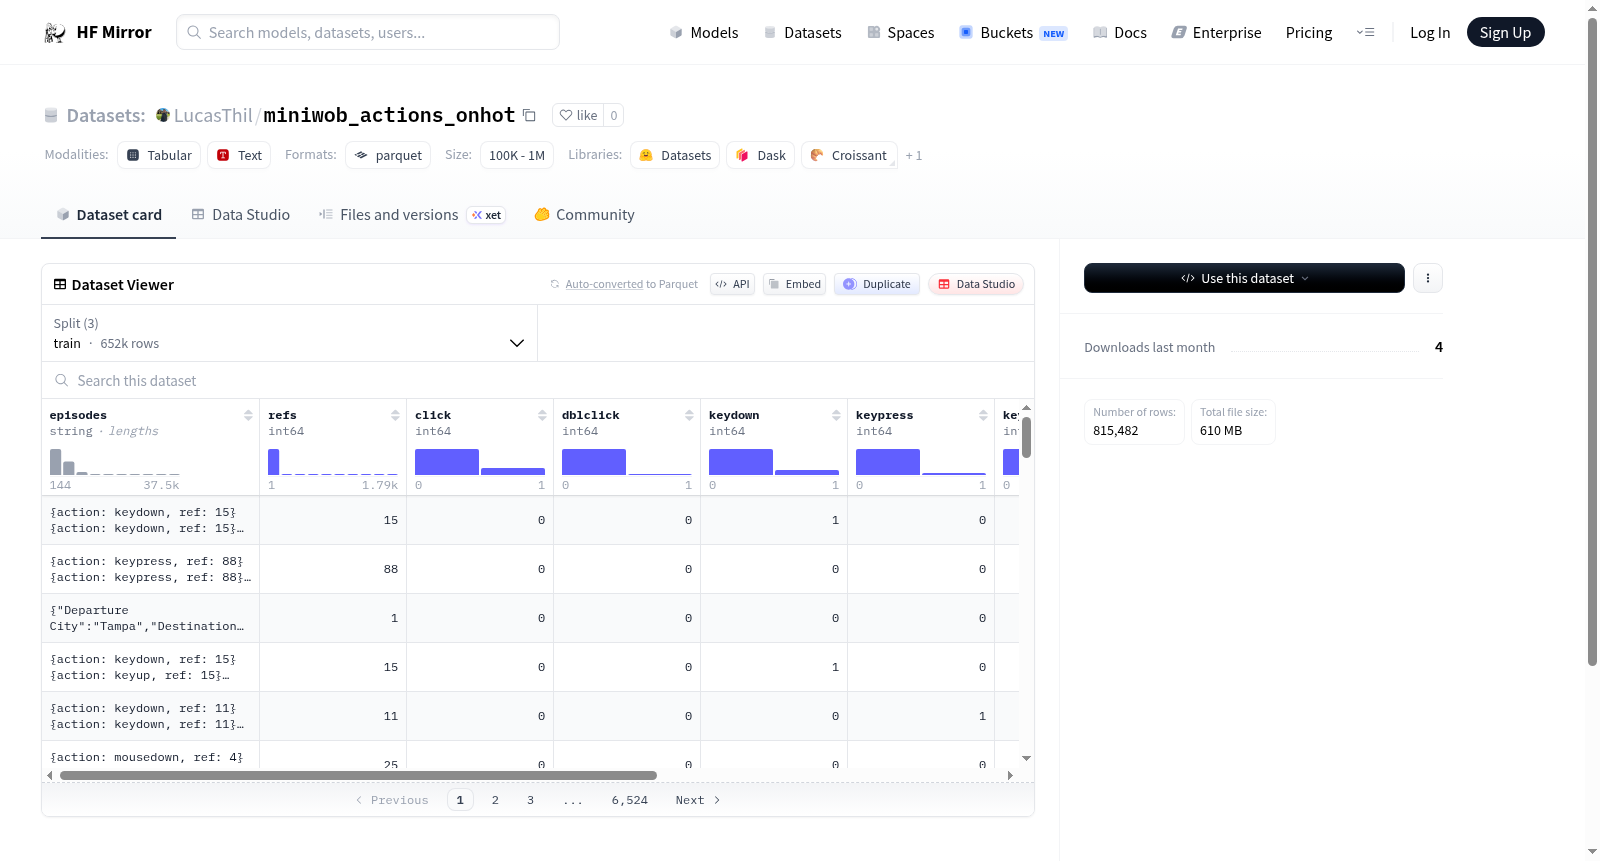
Task: Click the Dataset Viewer table icon
Action: pyautogui.click(x=60, y=285)
